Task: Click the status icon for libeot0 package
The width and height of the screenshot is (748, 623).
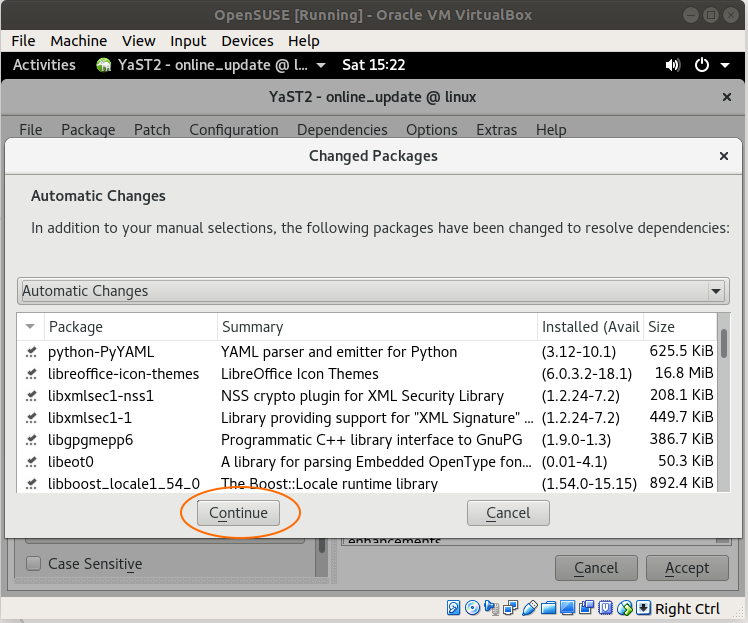Action: click(31, 462)
